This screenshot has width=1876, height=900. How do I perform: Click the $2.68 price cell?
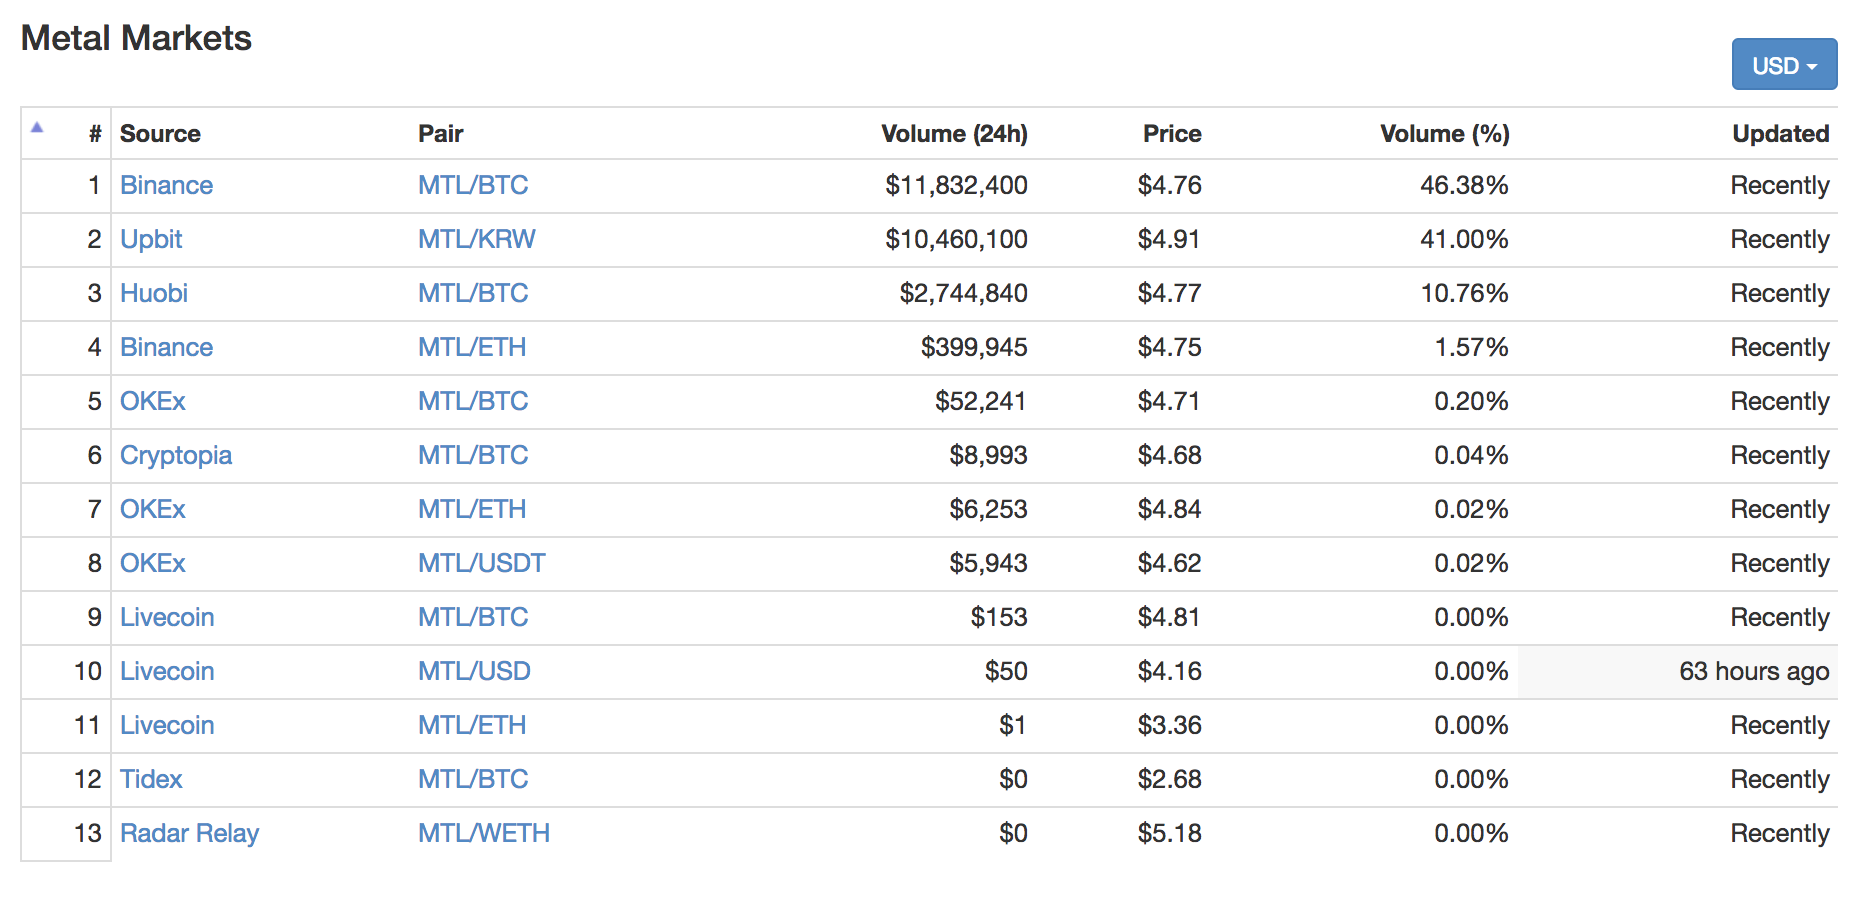point(1169,779)
